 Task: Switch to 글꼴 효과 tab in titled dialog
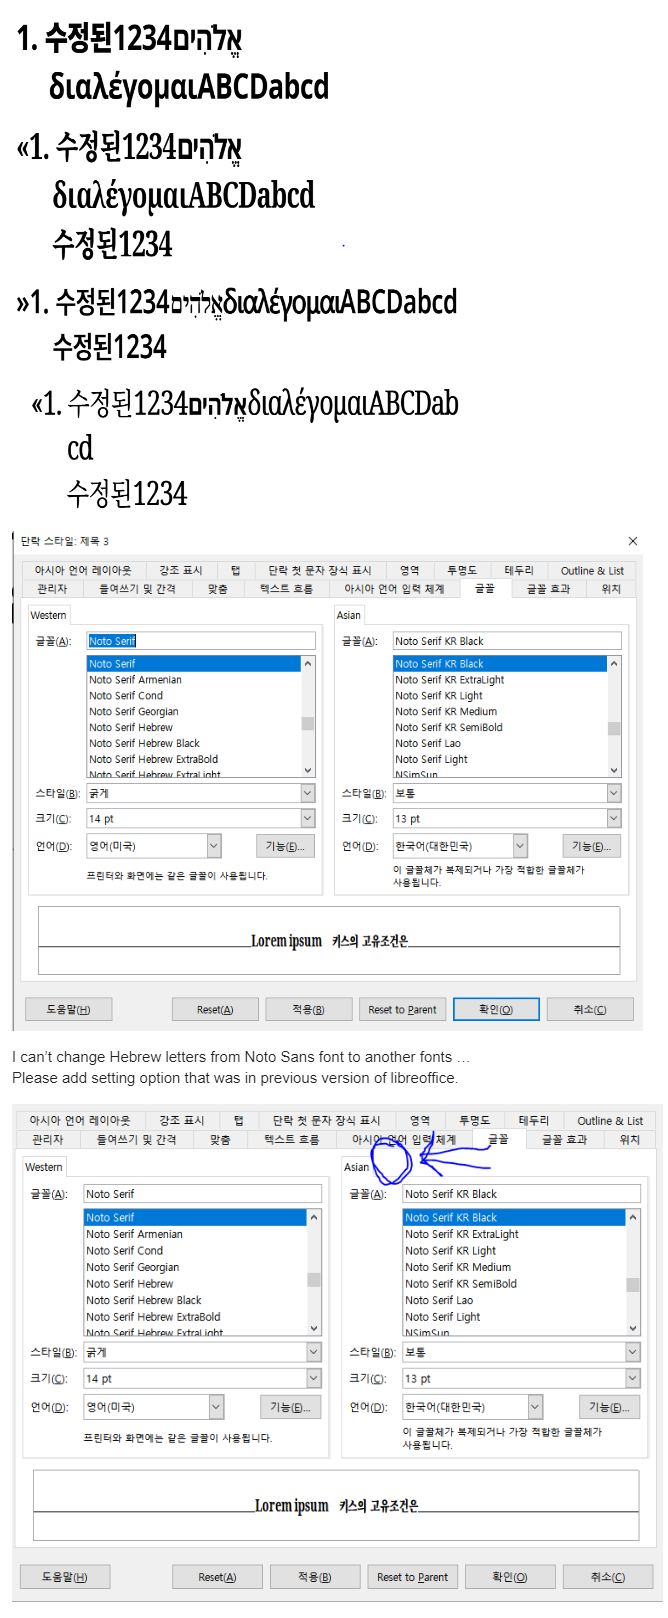(x=548, y=589)
